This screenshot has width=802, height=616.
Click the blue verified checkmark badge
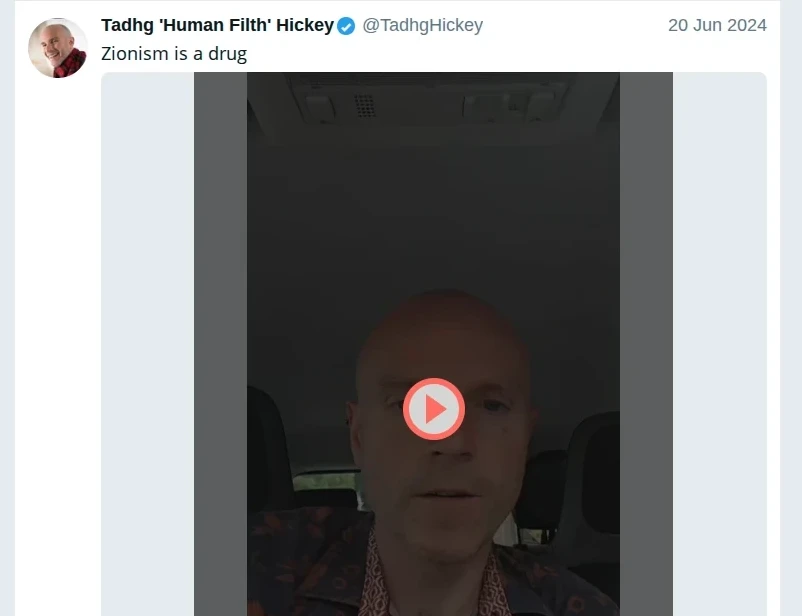346,26
